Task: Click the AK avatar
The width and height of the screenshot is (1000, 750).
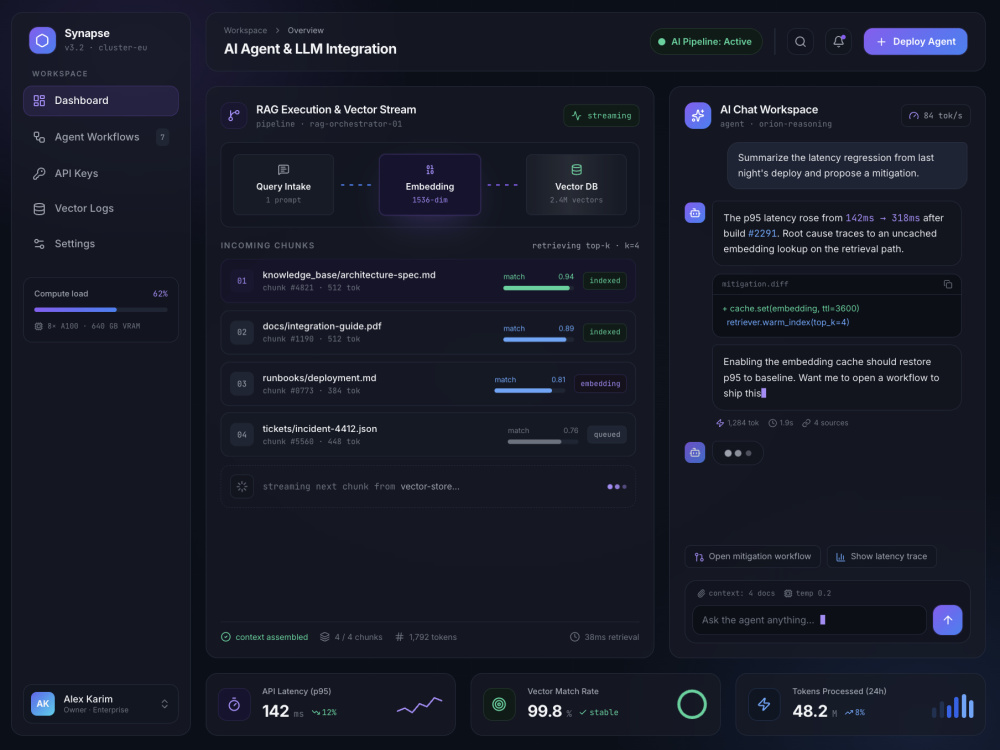Action: click(43, 704)
